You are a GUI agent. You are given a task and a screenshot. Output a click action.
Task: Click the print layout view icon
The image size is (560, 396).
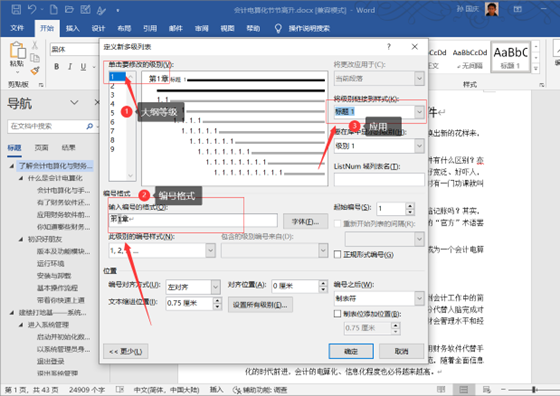(x=464, y=390)
